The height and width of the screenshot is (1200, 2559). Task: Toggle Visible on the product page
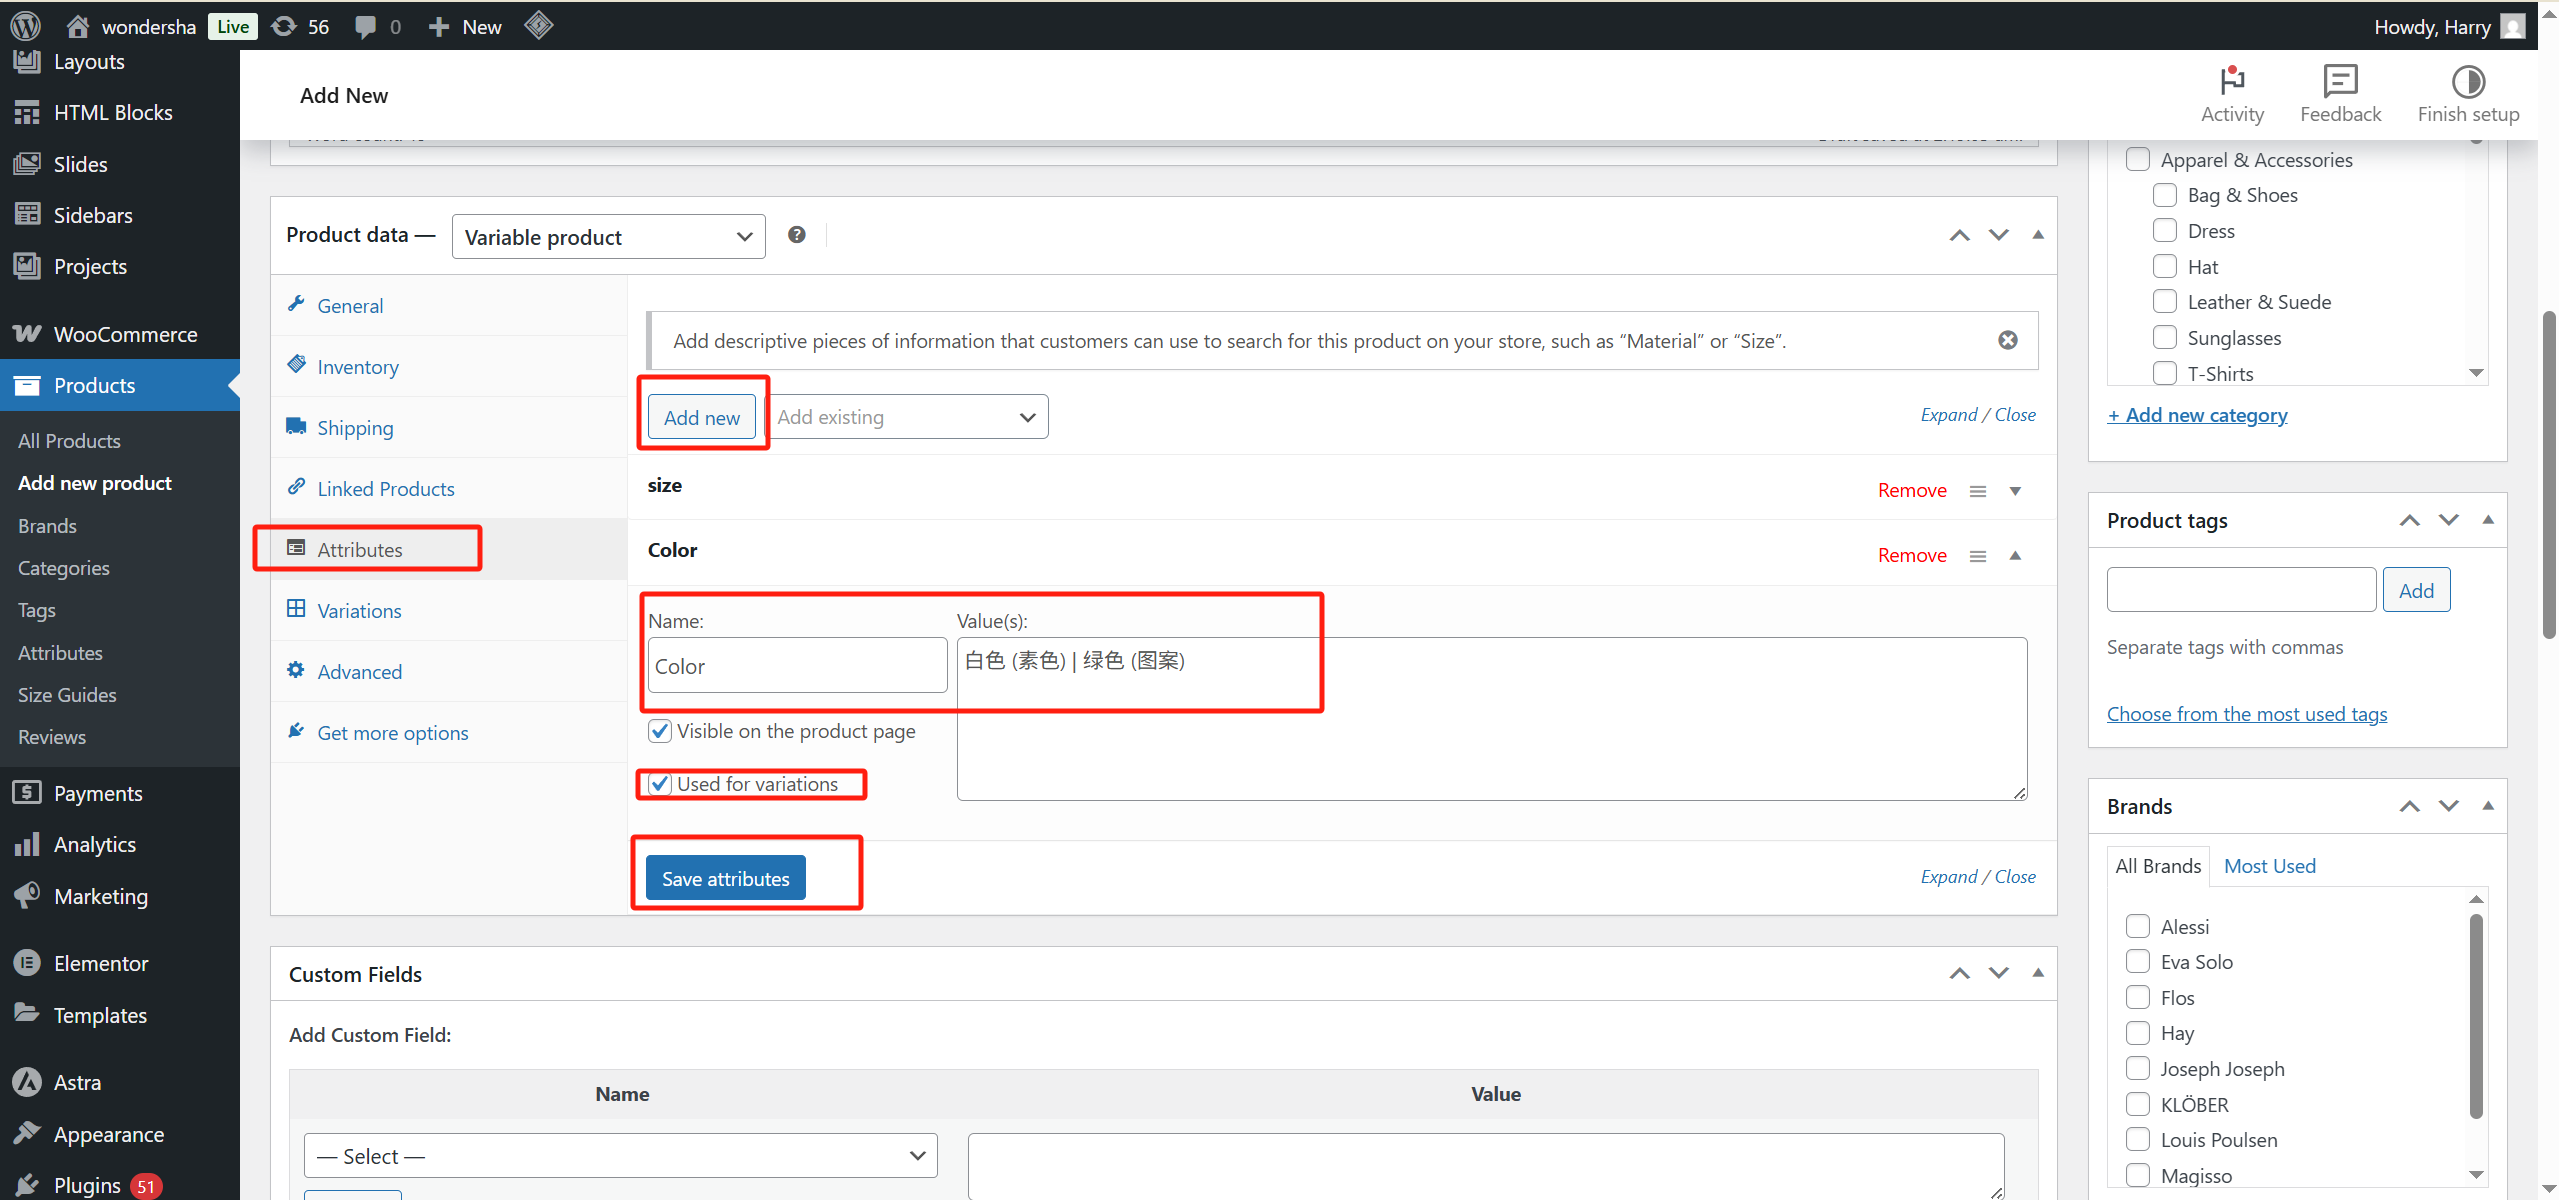click(x=660, y=731)
